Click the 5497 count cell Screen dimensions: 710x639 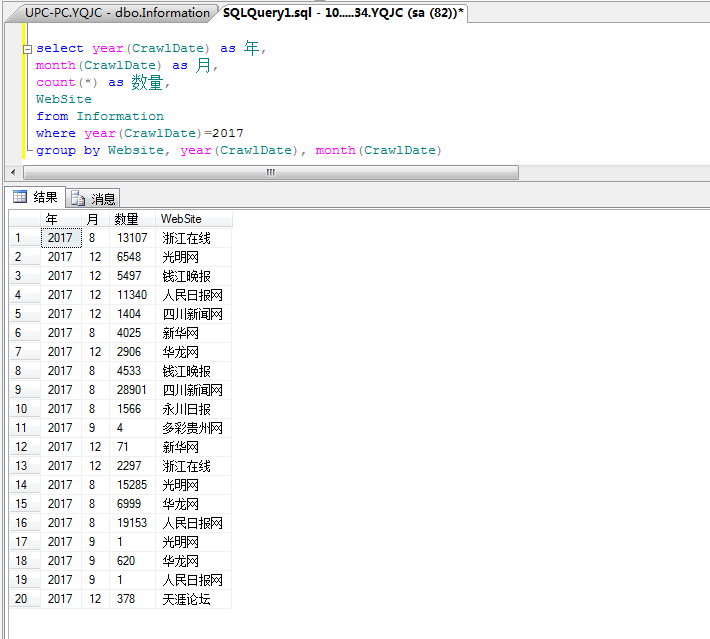coord(132,276)
